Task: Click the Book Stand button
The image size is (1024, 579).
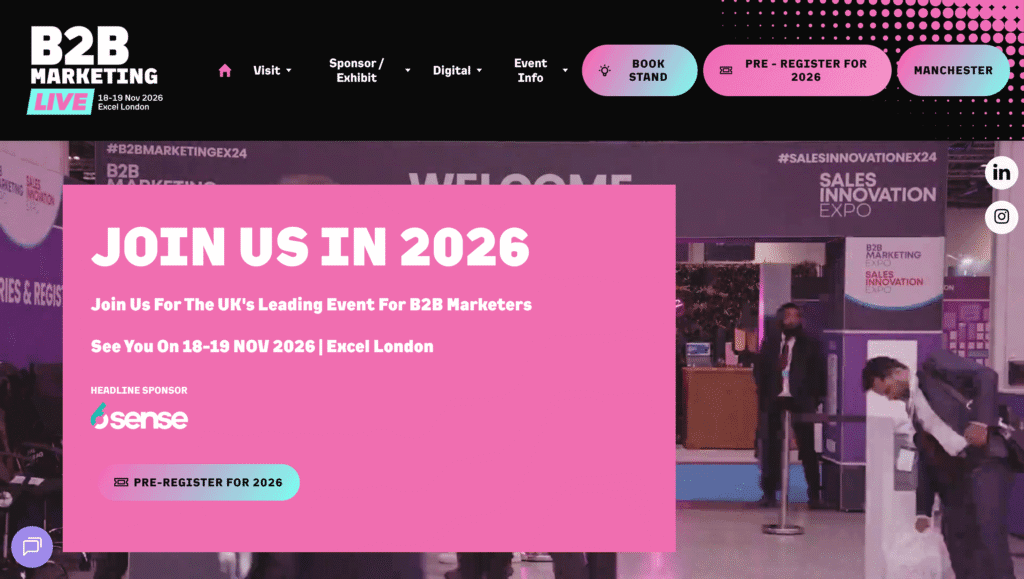Action: [x=639, y=70]
